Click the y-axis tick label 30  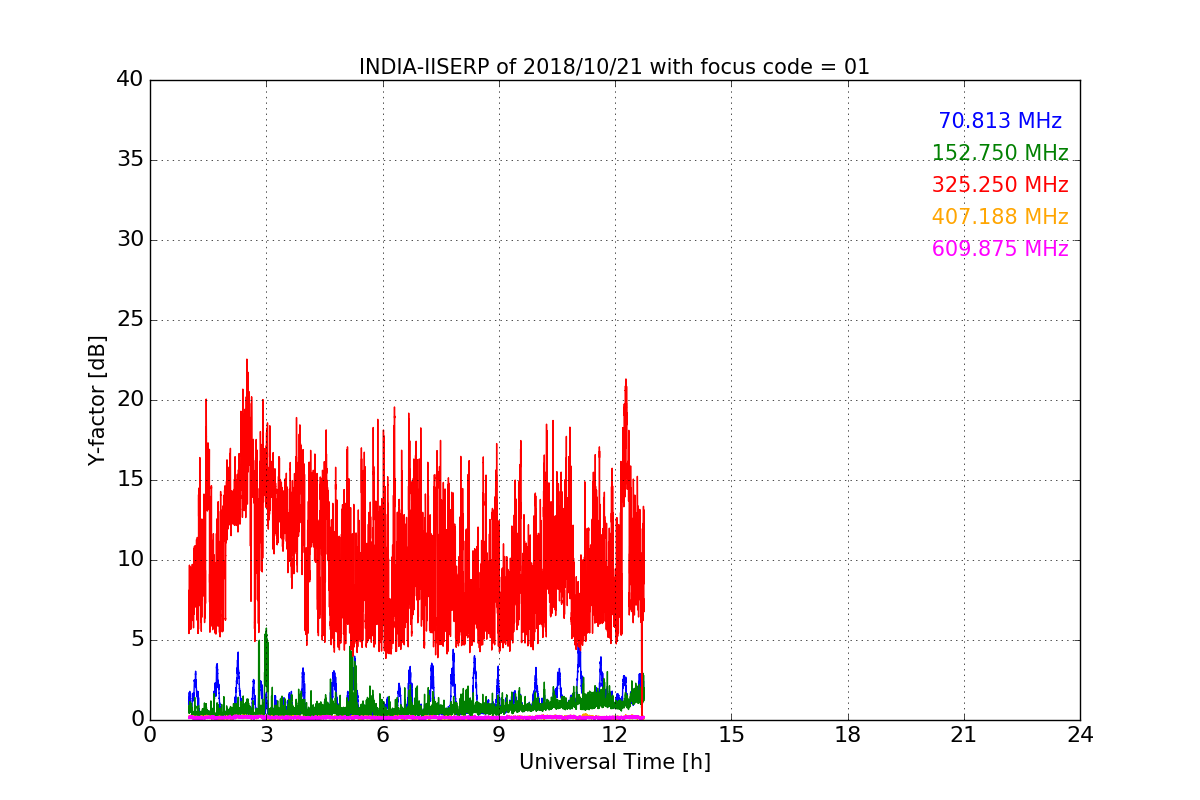130,240
